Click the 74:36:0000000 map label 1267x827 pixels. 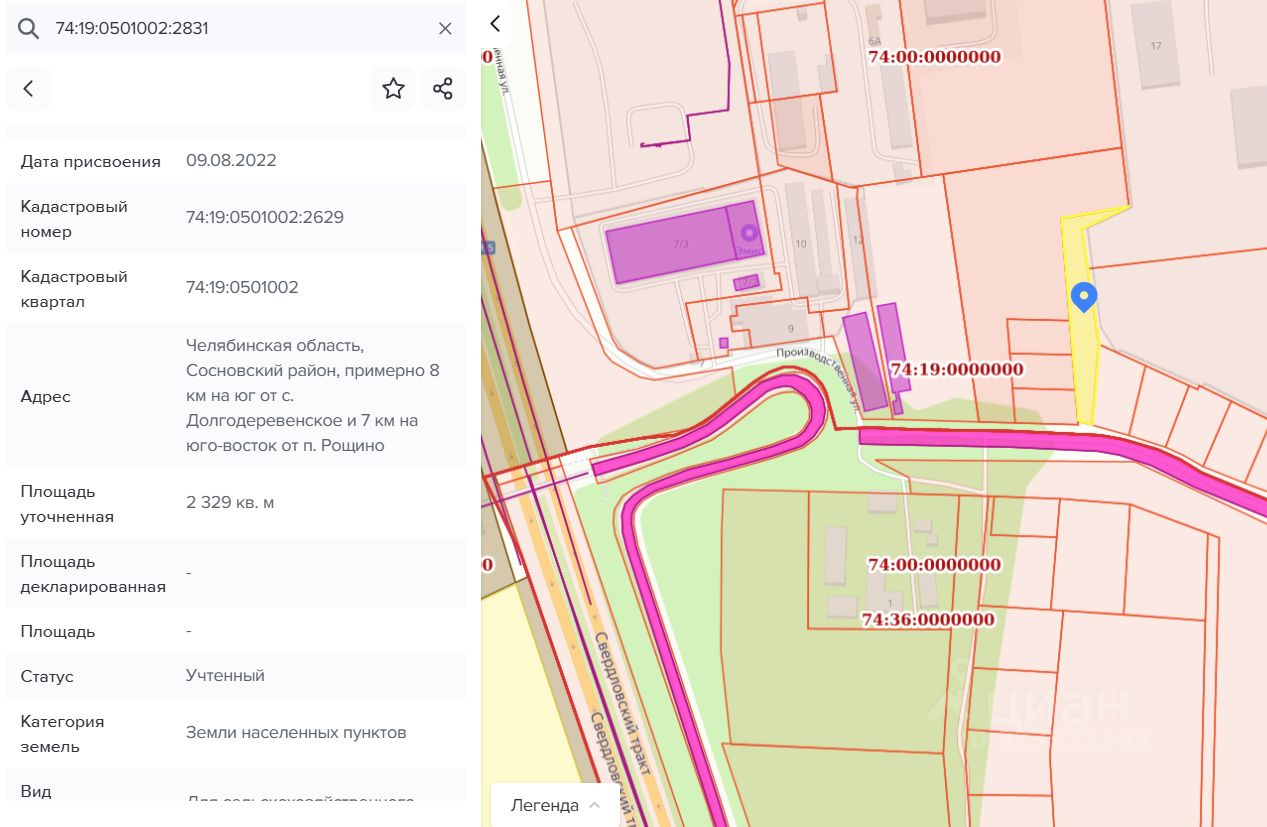point(927,620)
